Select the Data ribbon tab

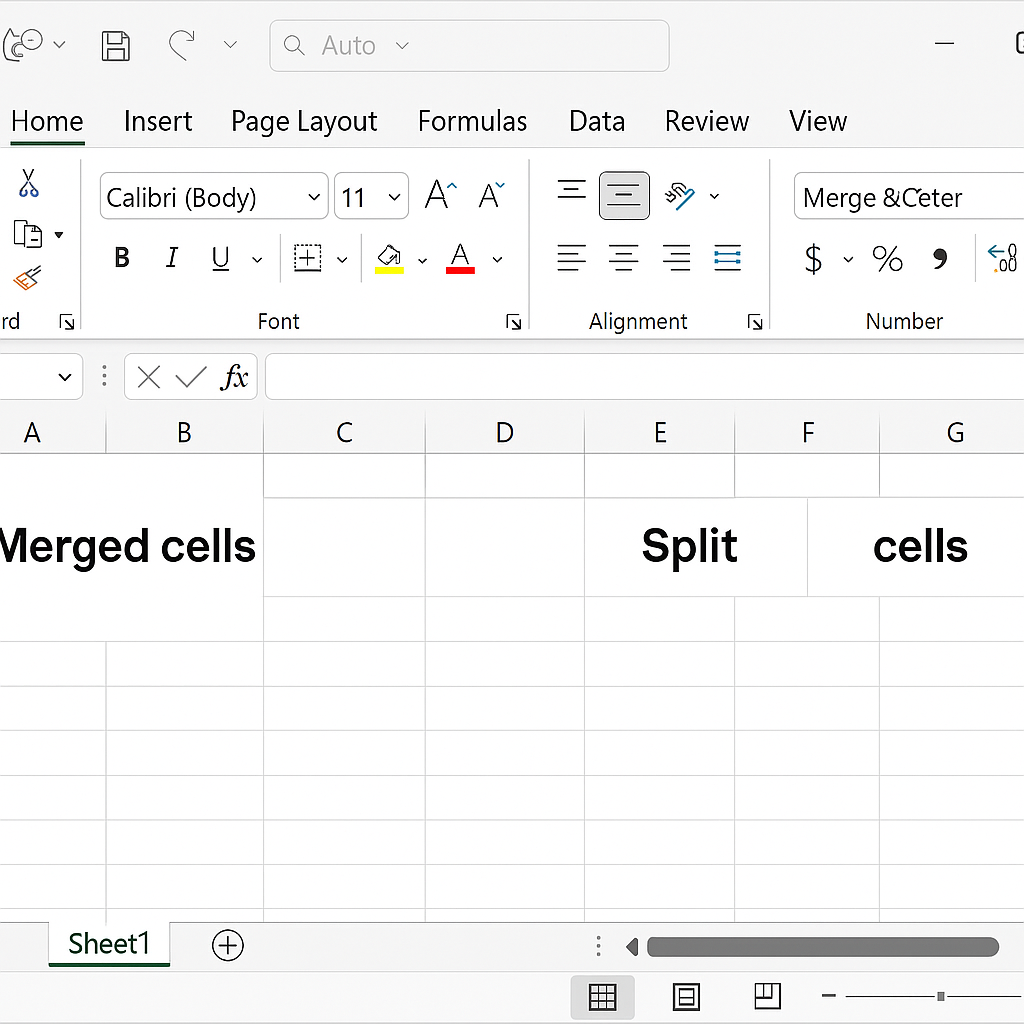[596, 121]
